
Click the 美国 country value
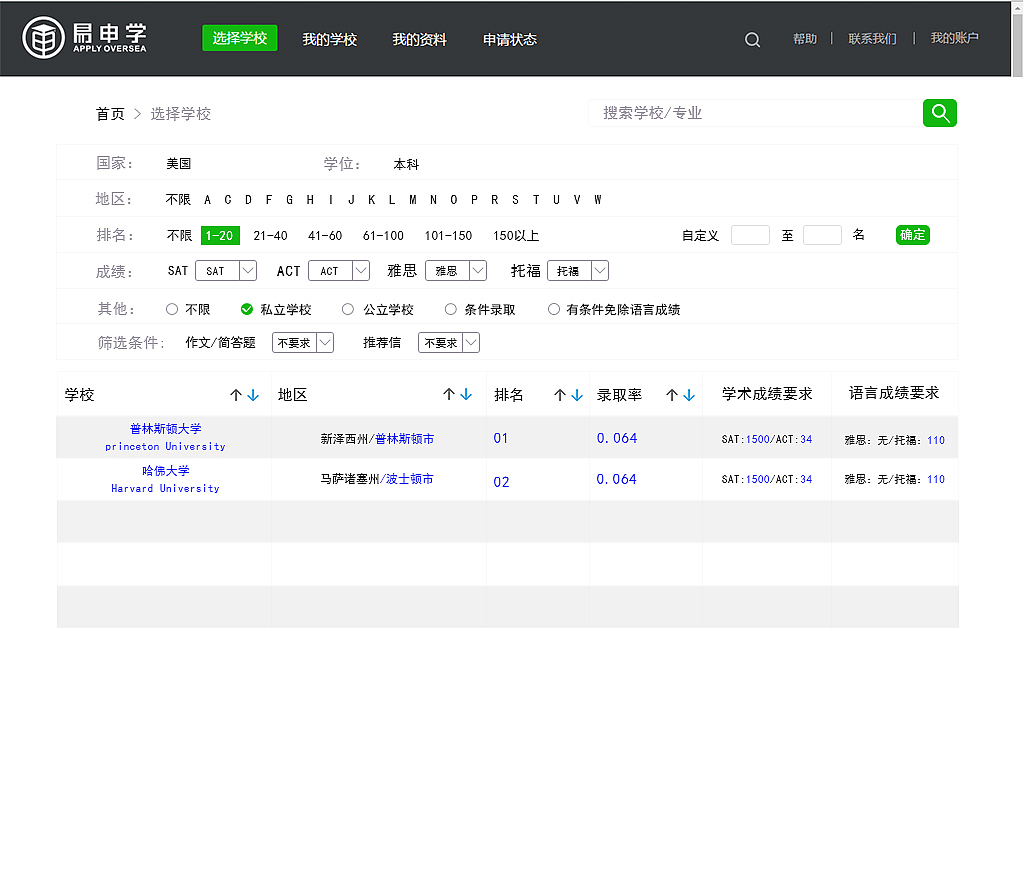pos(178,163)
